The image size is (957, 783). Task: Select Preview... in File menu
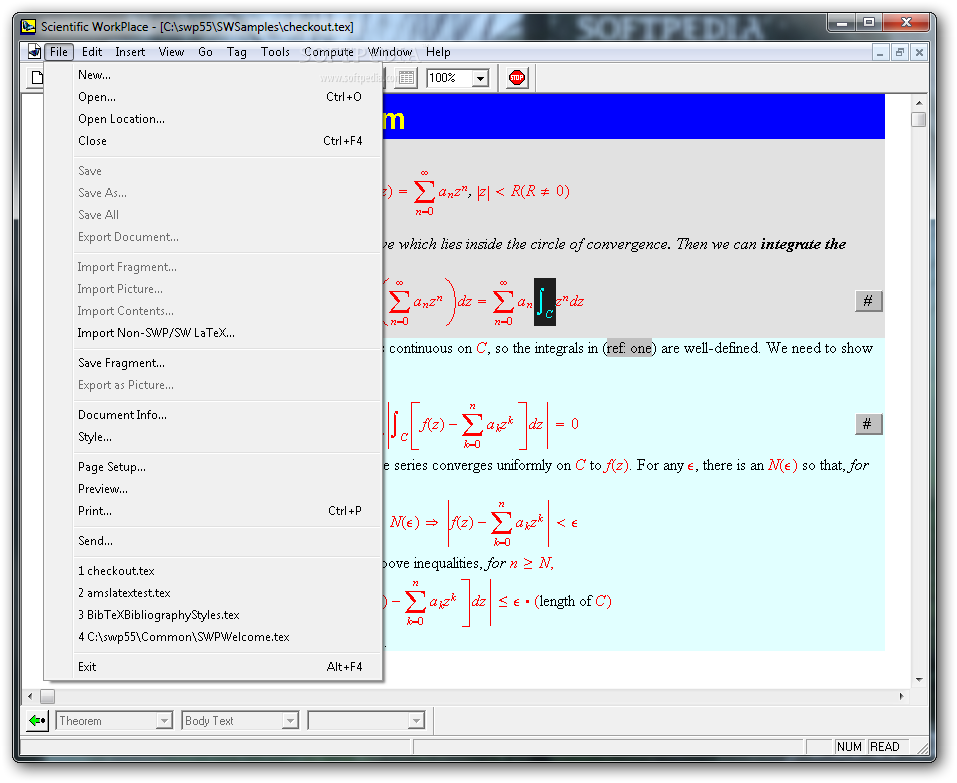click(213, 489)
